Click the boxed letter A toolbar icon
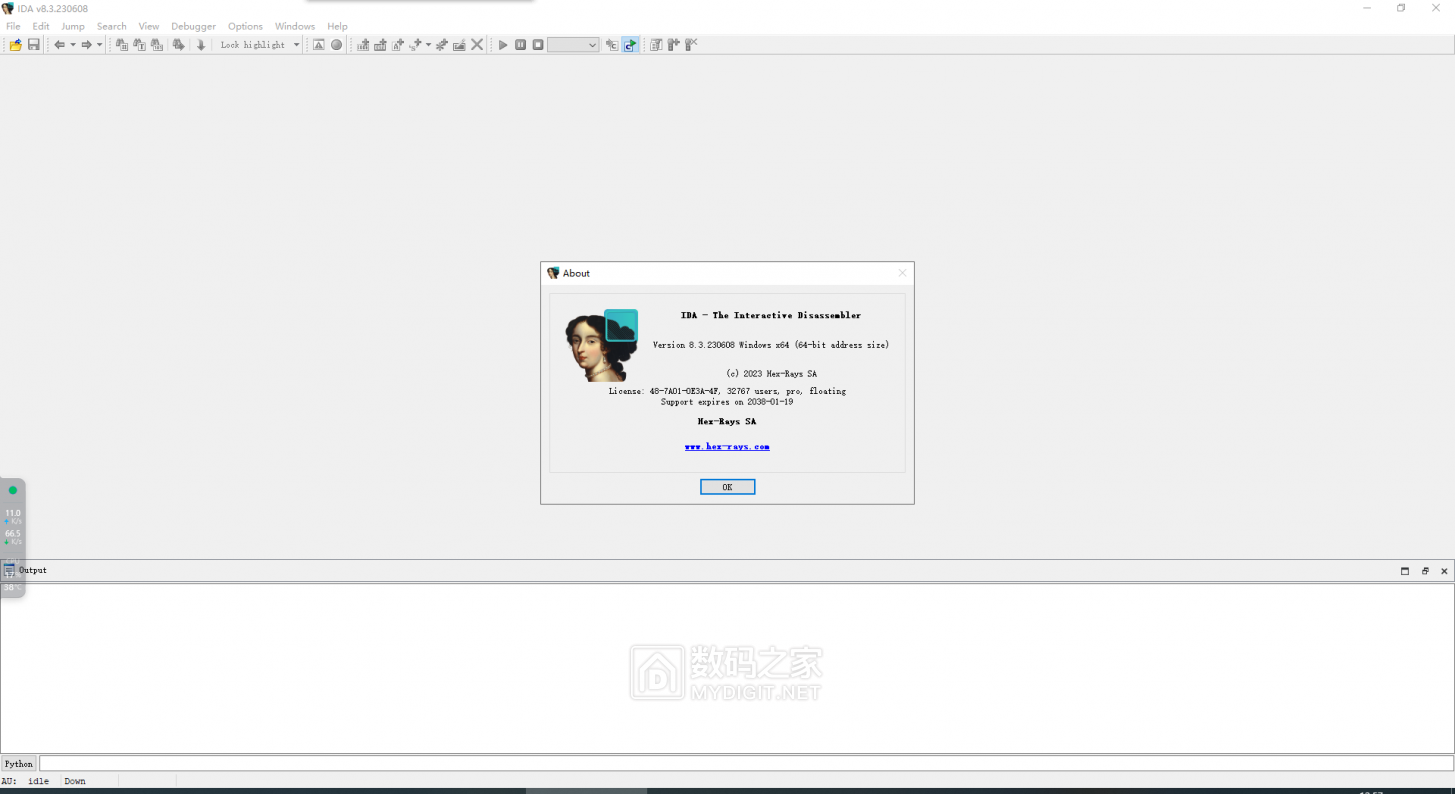The height and width of the screenshot is (794, 1455). pyautogui.click(x=319, y=45)
